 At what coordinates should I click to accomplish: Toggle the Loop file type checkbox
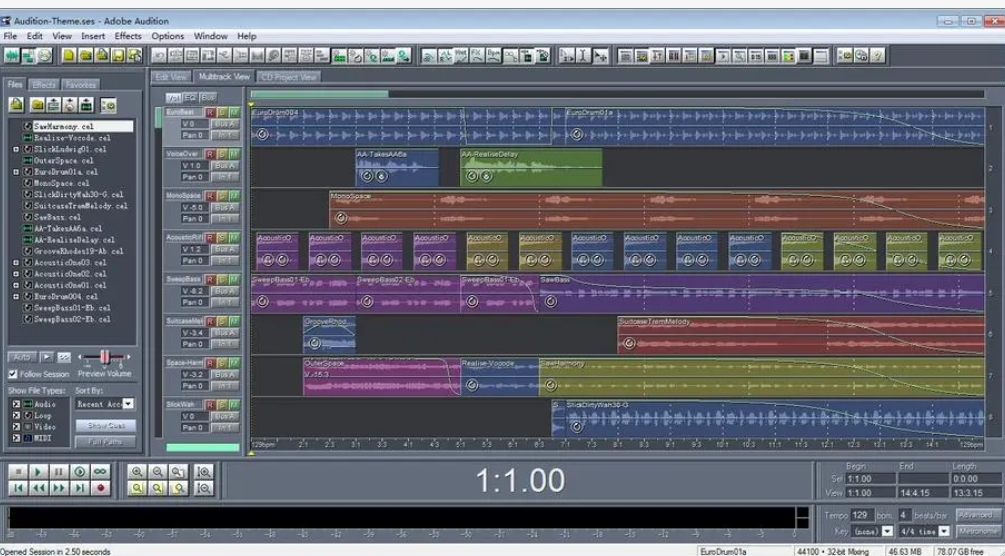[17, 416]
